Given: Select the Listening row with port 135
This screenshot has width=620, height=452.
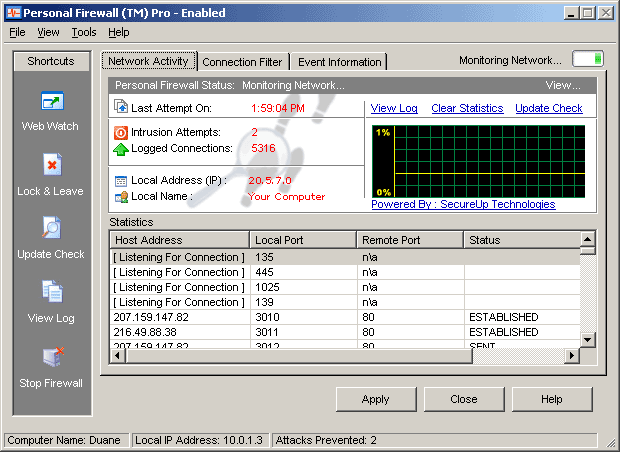Looking at the screenshot, I should click(345, 257).
